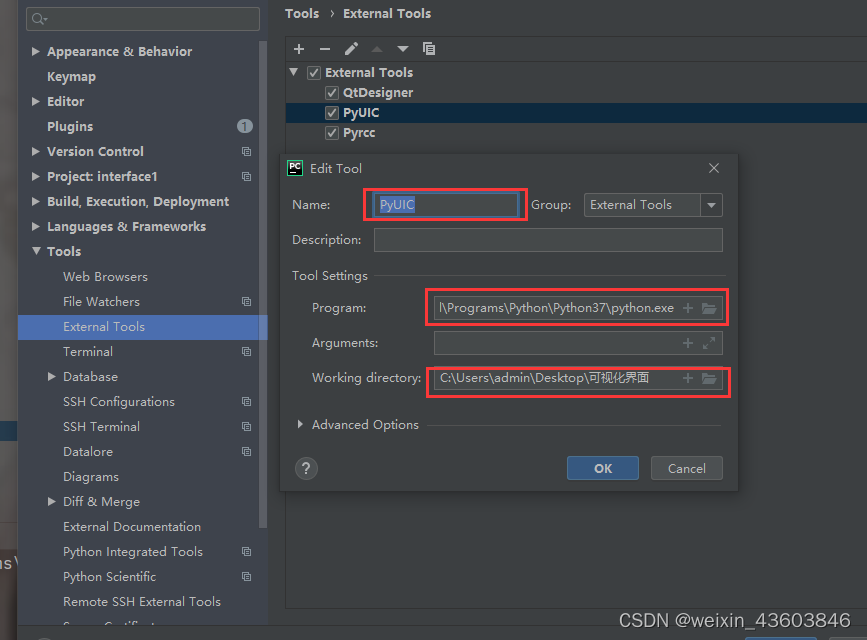Insert macro in Arguments field plus icon
Image resolution: width=867 pixels, height=640 pixels.
coord(688,343)
